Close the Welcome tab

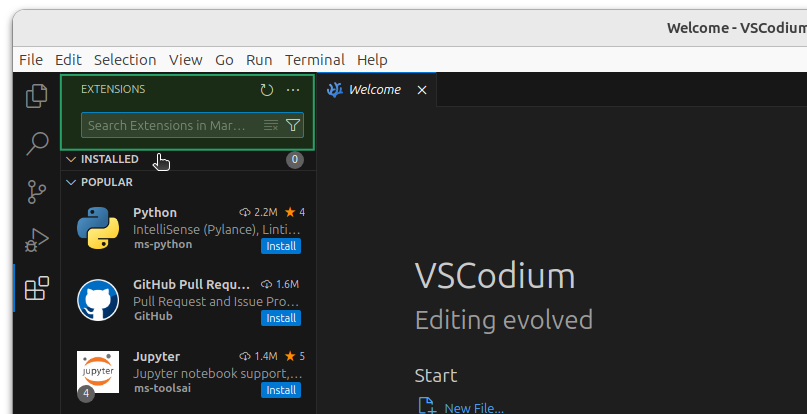(x=422, y=90)
